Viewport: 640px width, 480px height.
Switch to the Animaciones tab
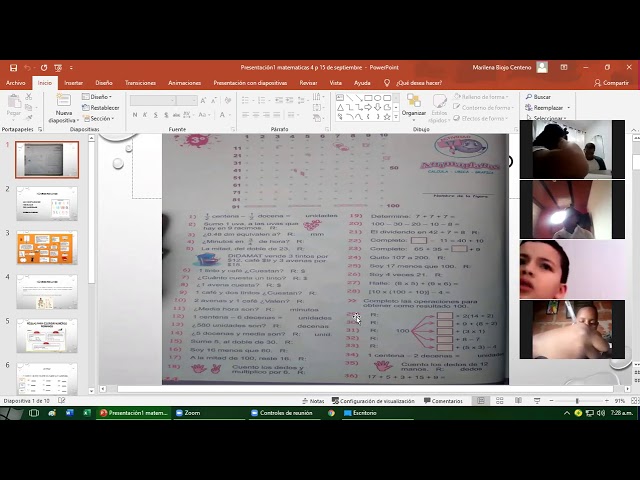[x=184, y=83]
